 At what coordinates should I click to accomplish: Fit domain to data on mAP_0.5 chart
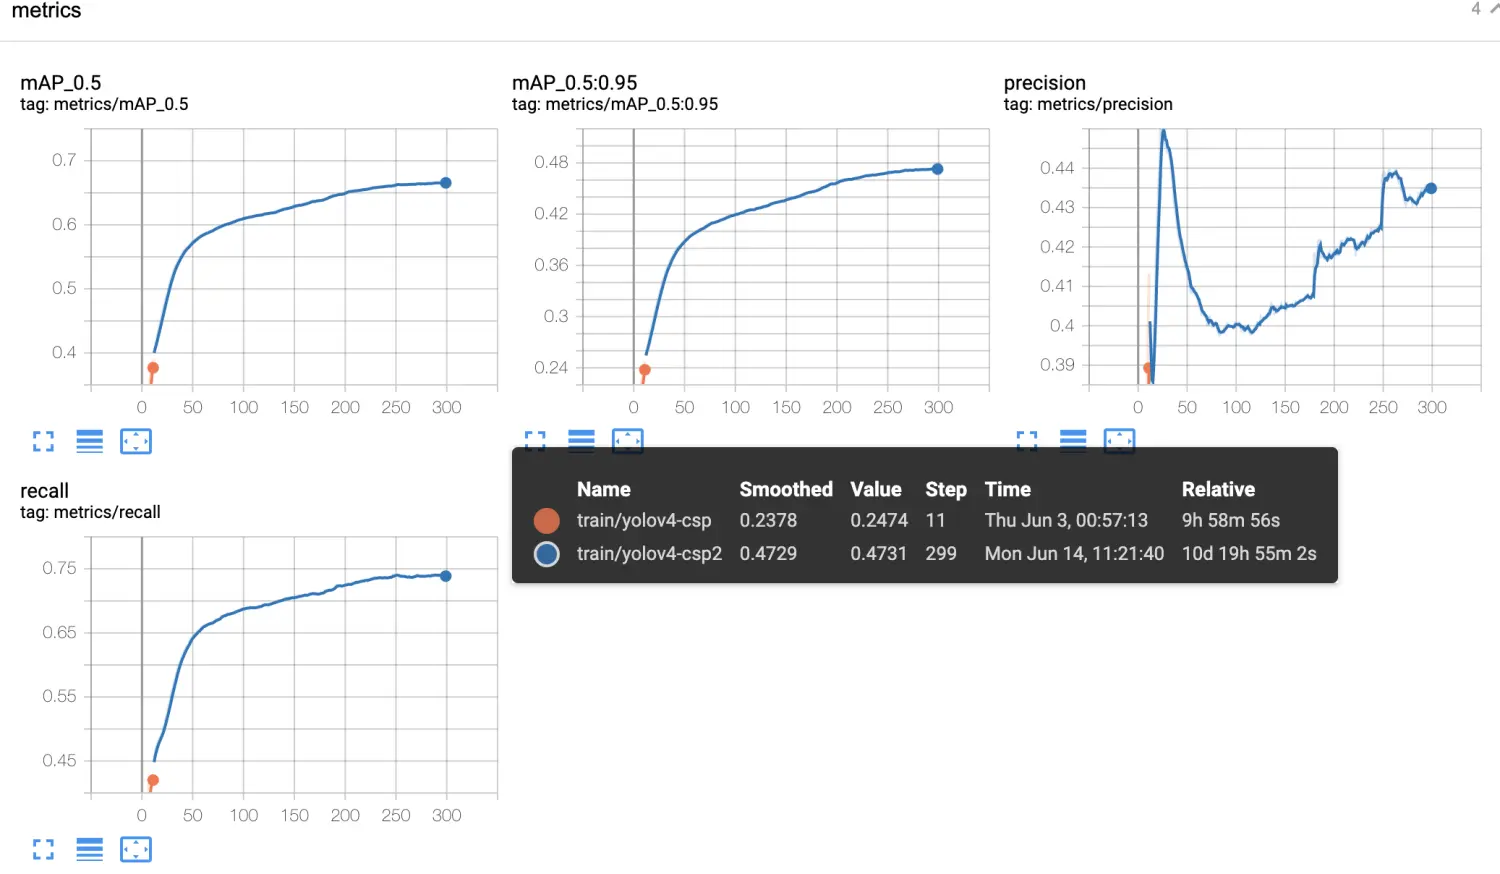pyautogui.click(x=136, y=441)
